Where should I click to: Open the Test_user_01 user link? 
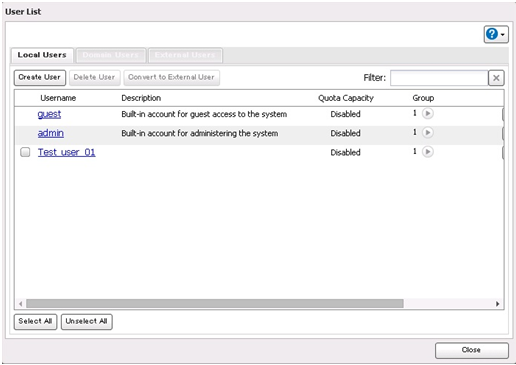point(67,152)
